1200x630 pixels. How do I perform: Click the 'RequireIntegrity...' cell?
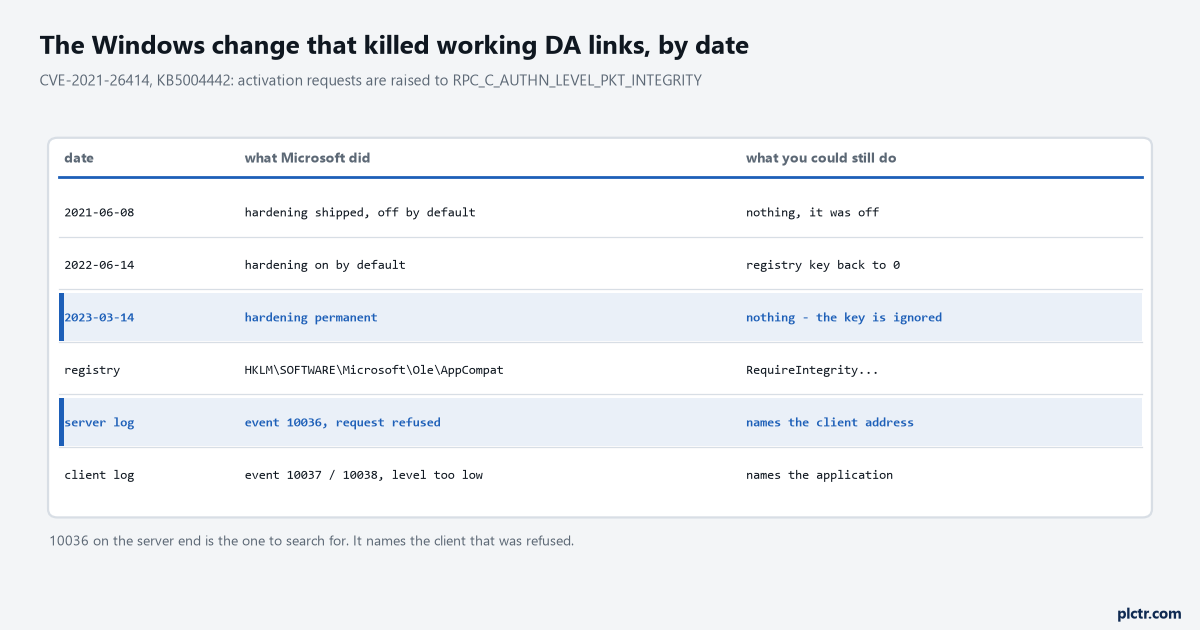click(x=813, y=370)
